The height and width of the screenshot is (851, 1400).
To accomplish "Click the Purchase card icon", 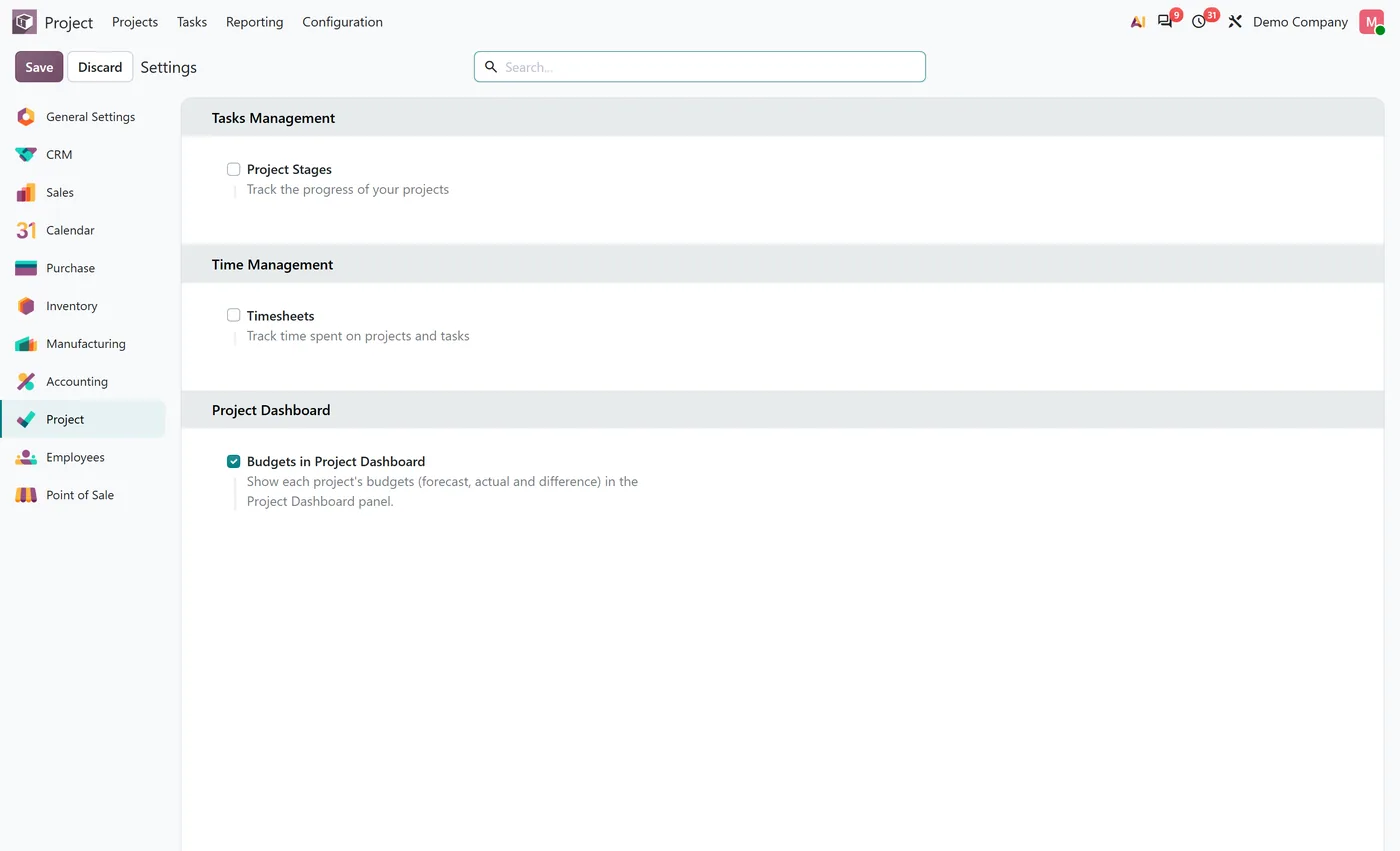I will tap(26, 268).
